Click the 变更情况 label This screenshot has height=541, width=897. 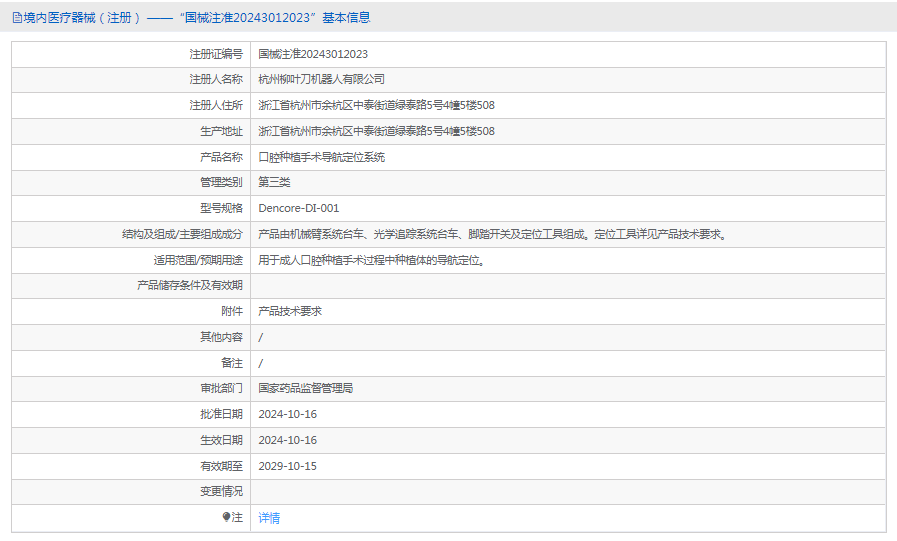221,491
